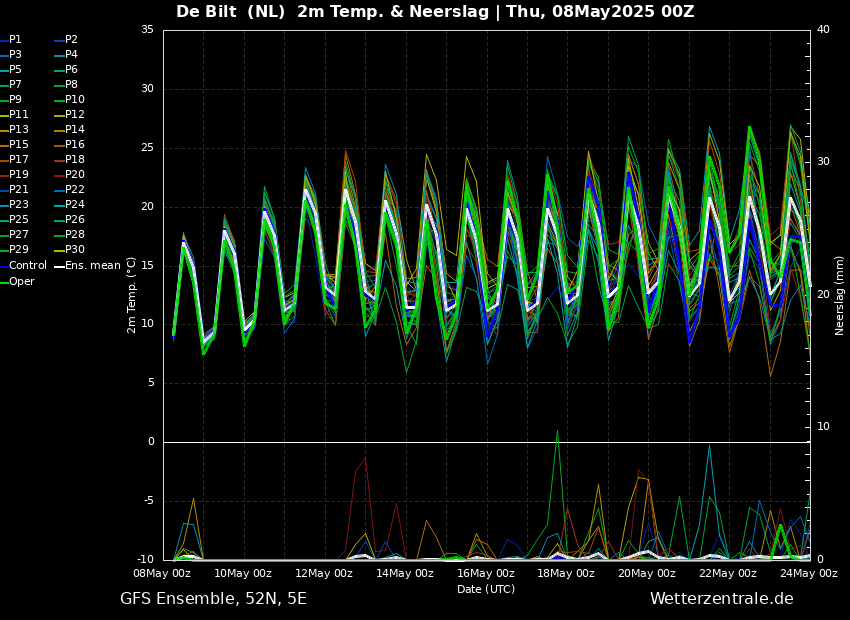Click the Date (UTC) axis label
This screenshot has width=850, height=620.
(x=486, y=590)
